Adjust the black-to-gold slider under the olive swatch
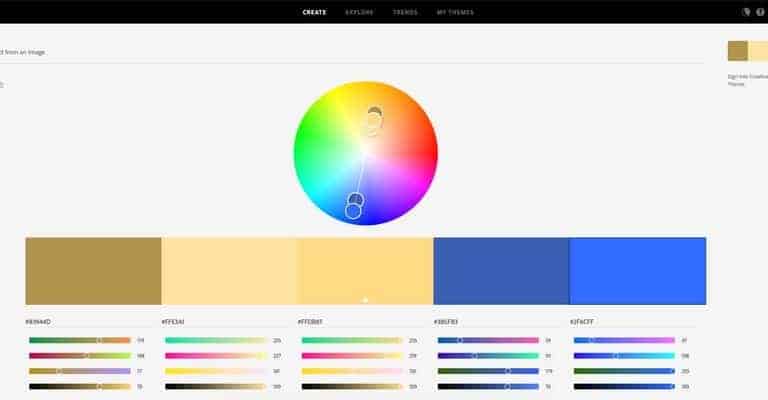Screen dimensions: 768x400 pos(80,387)
